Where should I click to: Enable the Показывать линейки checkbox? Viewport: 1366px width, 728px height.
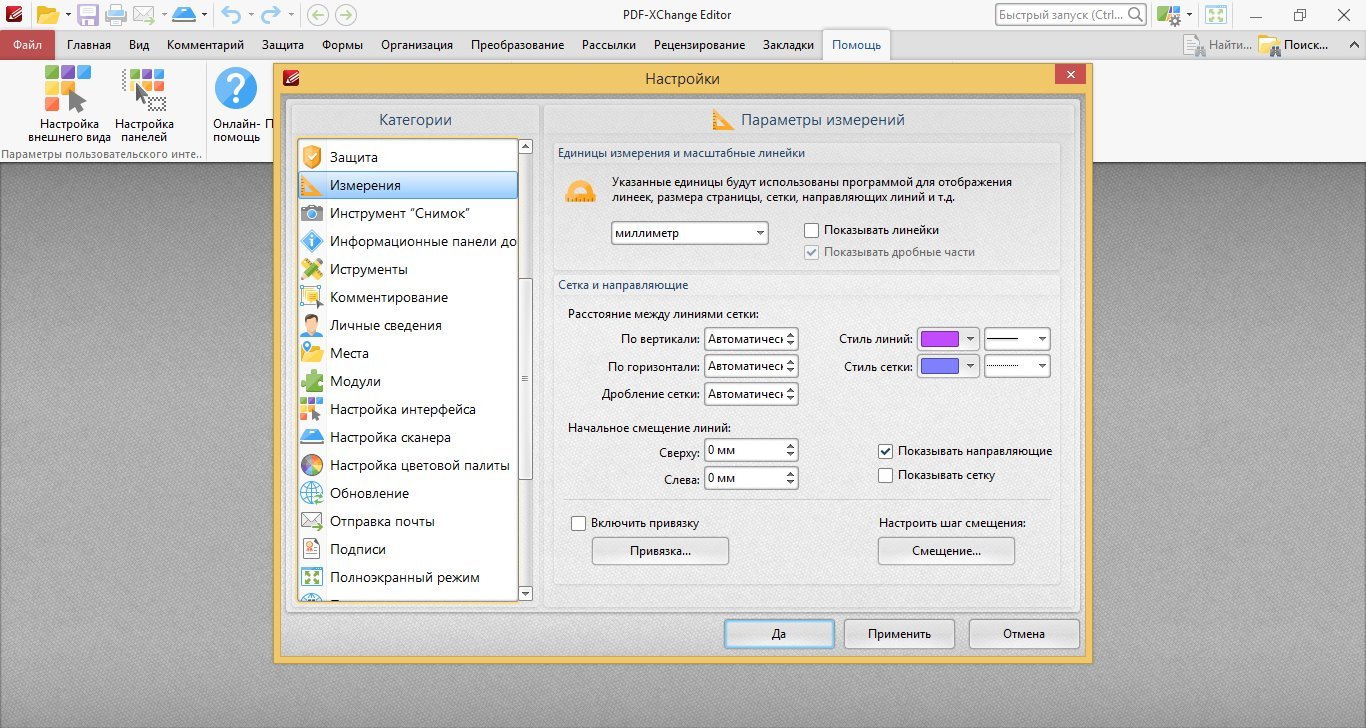(812, 231)
